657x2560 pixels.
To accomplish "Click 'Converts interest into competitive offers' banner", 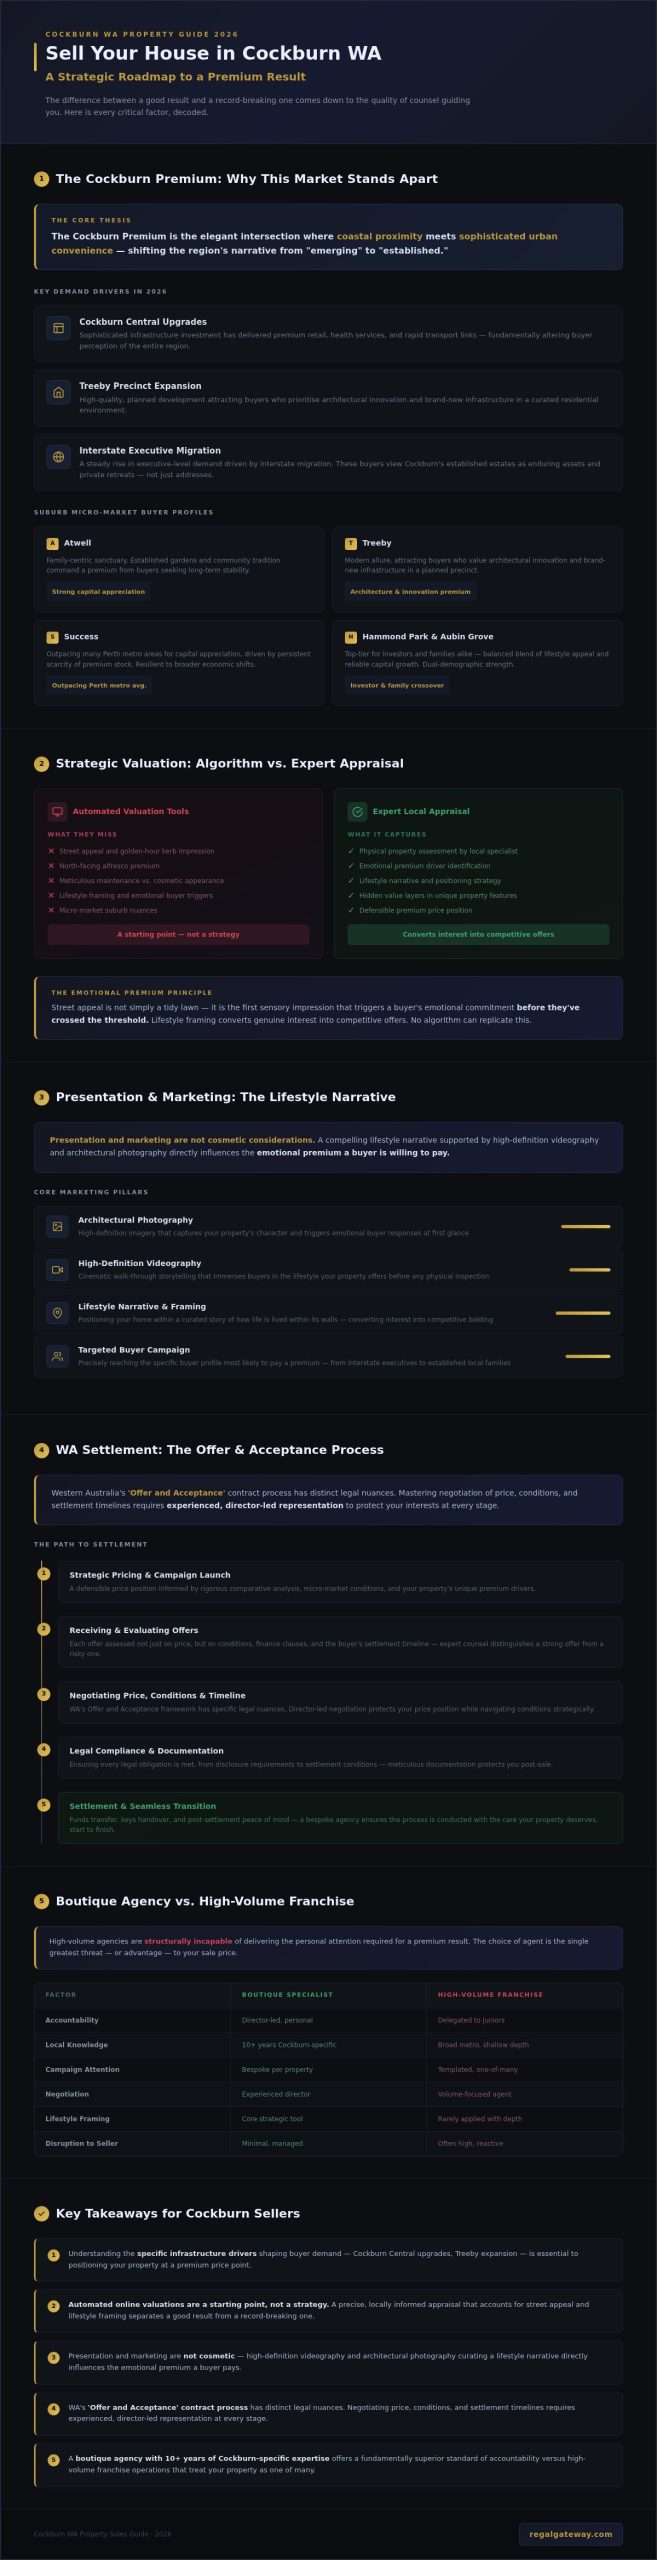I will [478, 934].
